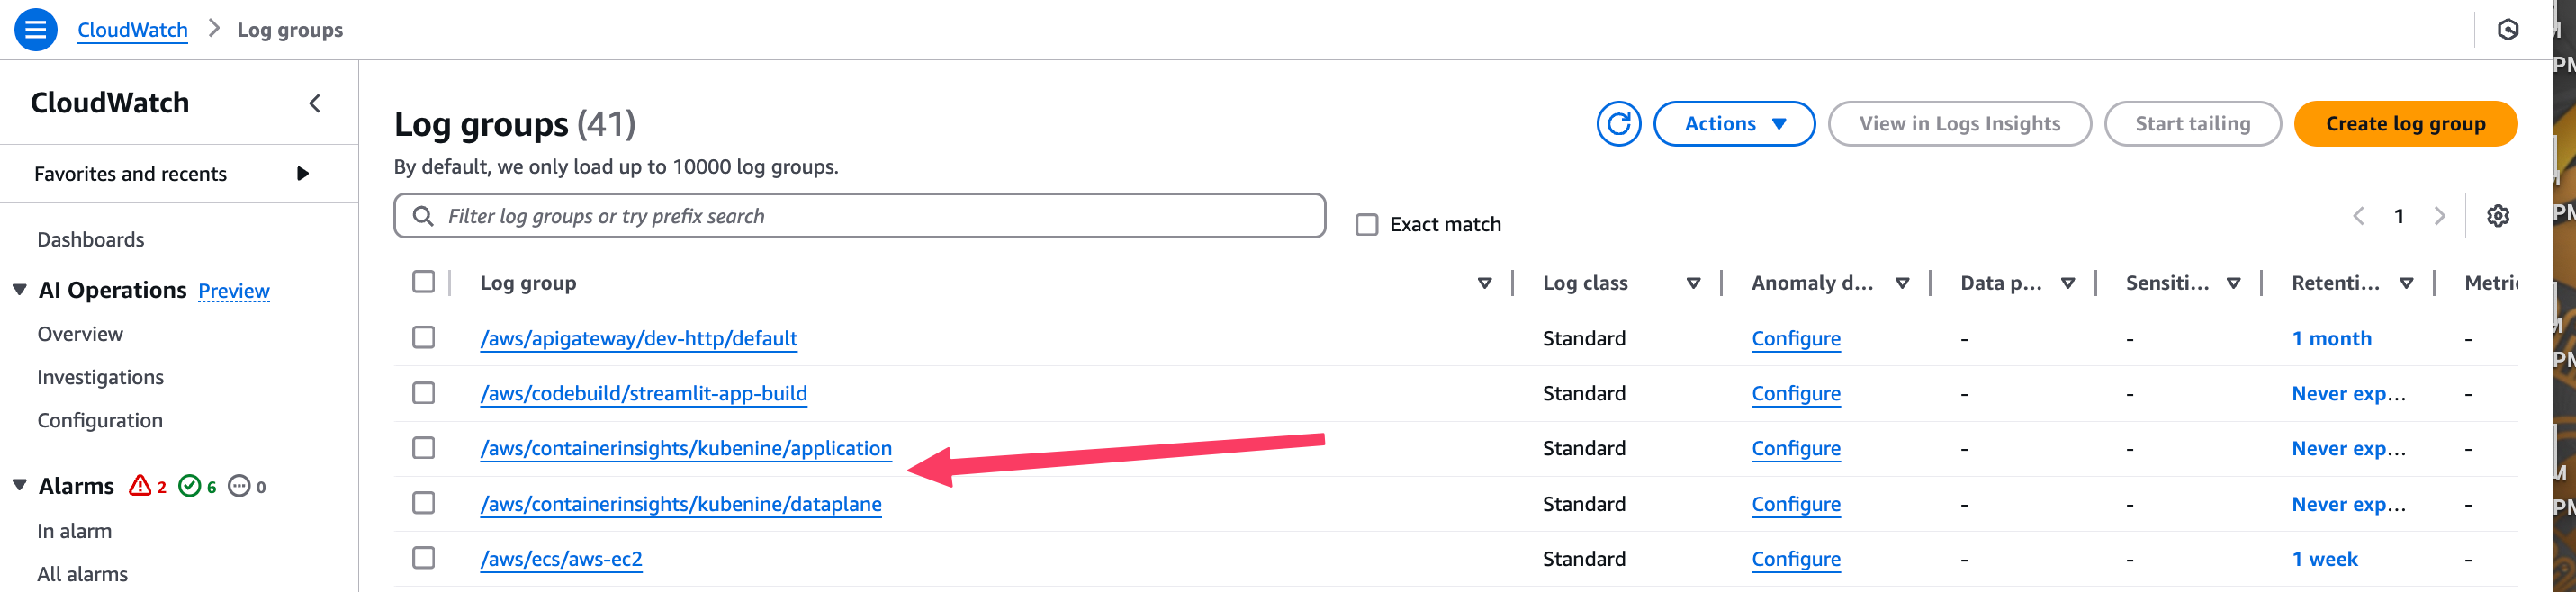Select the /aws/ecs/aws-ec2 row checkbox

coord(424,558)
